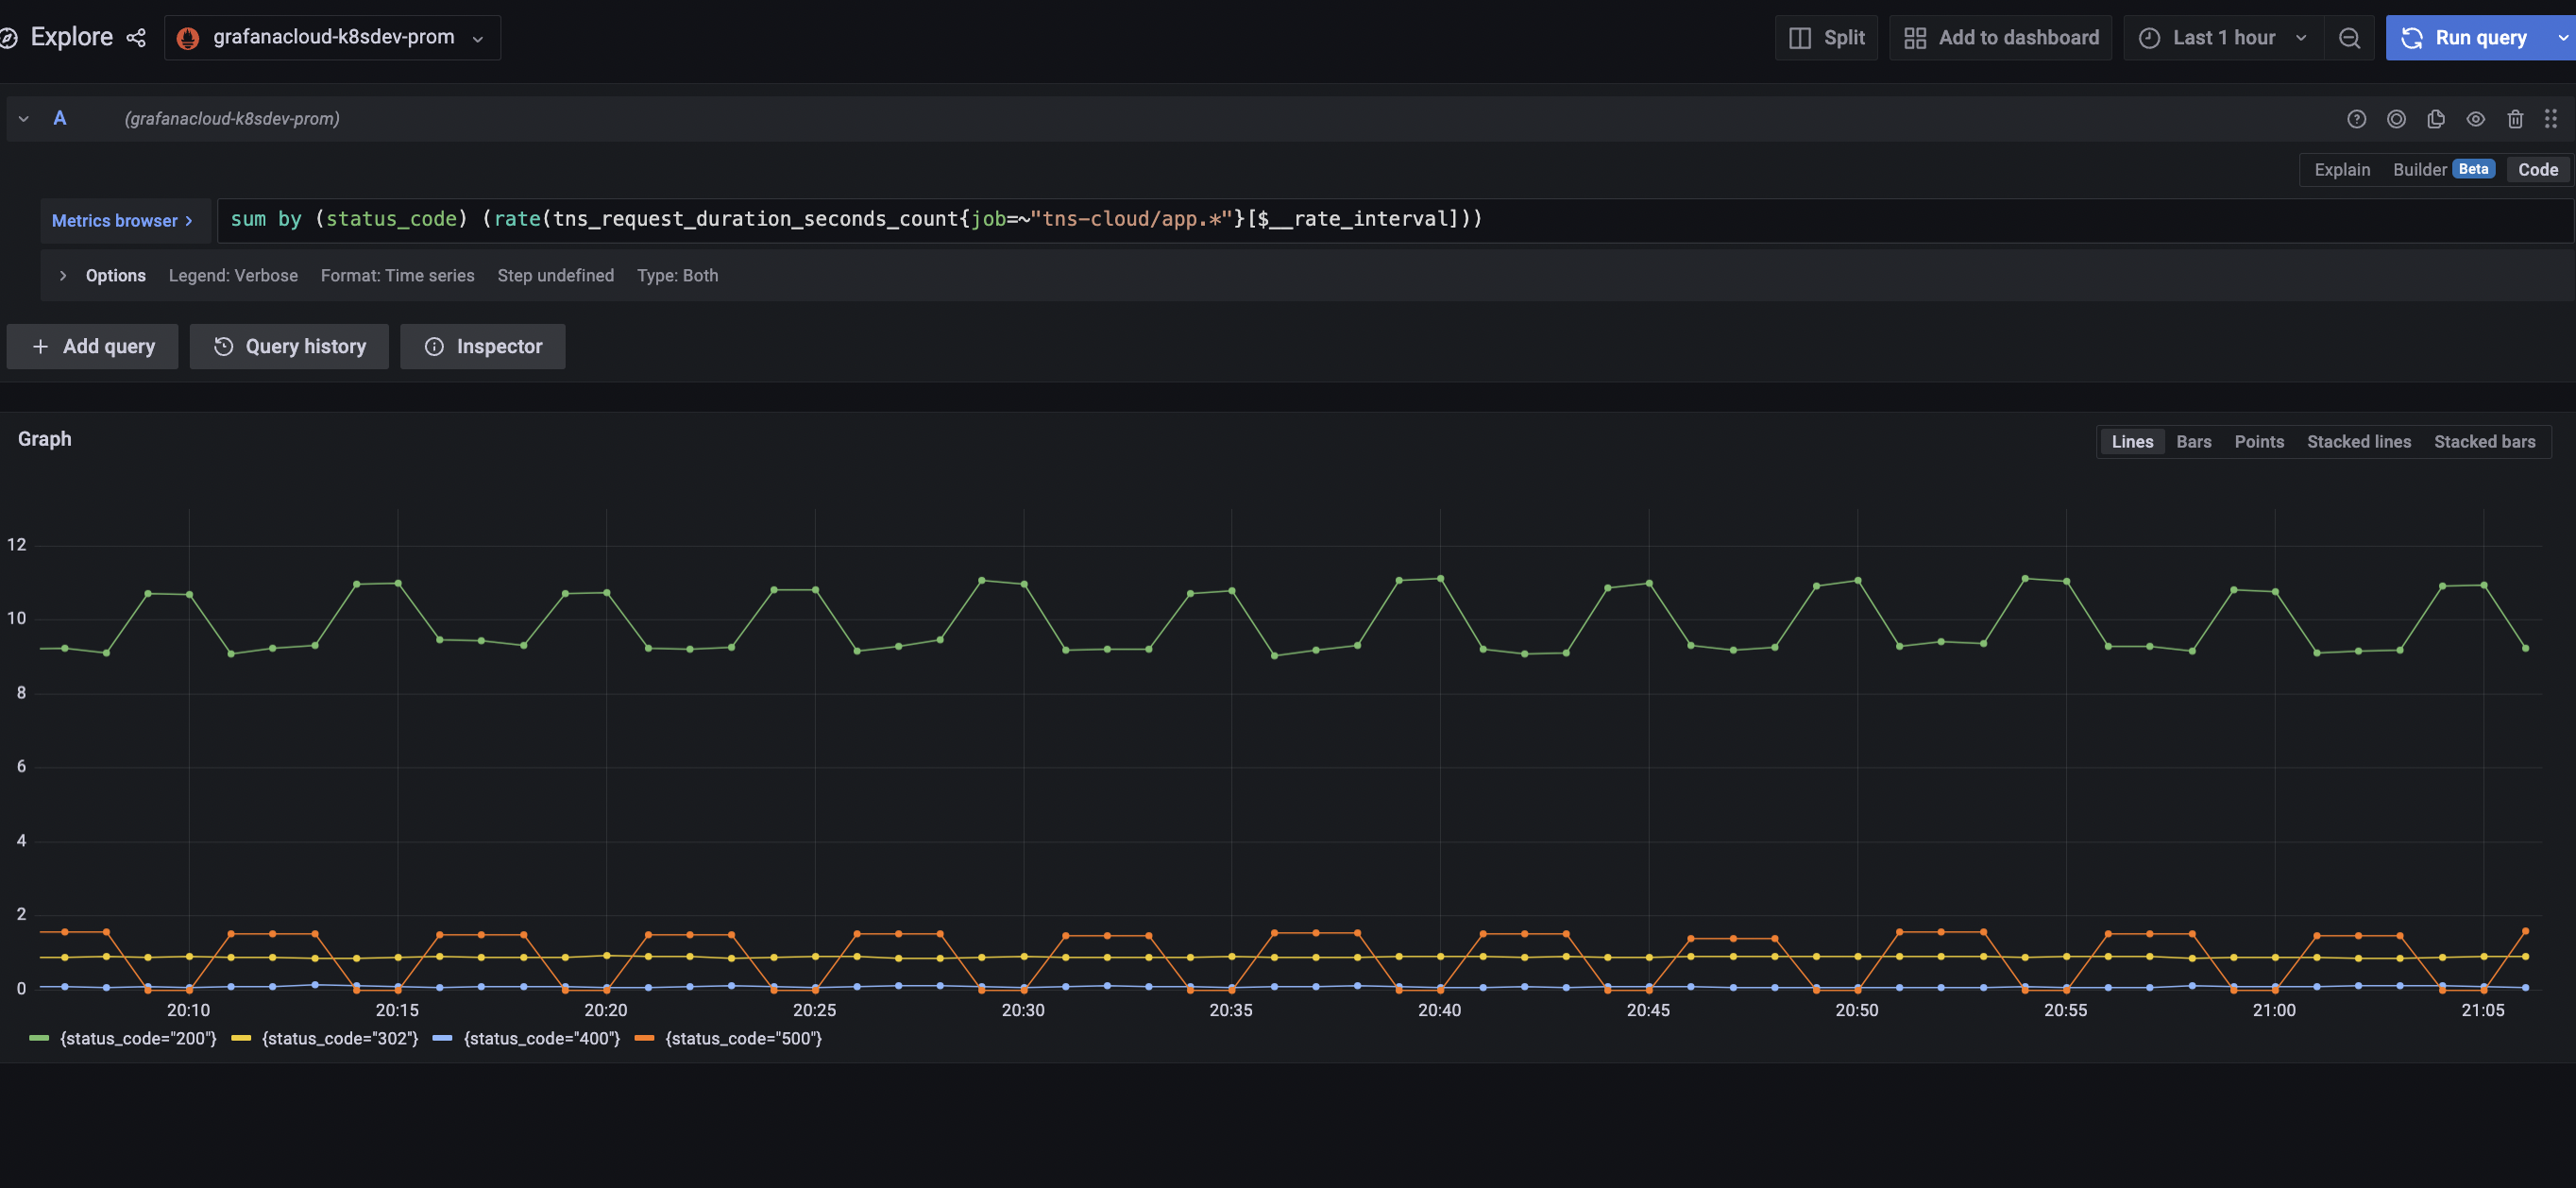The height and width of the screenshot is (1188, 2576).
Task: Switch graph style to Bars
Action: point(2193,442)
